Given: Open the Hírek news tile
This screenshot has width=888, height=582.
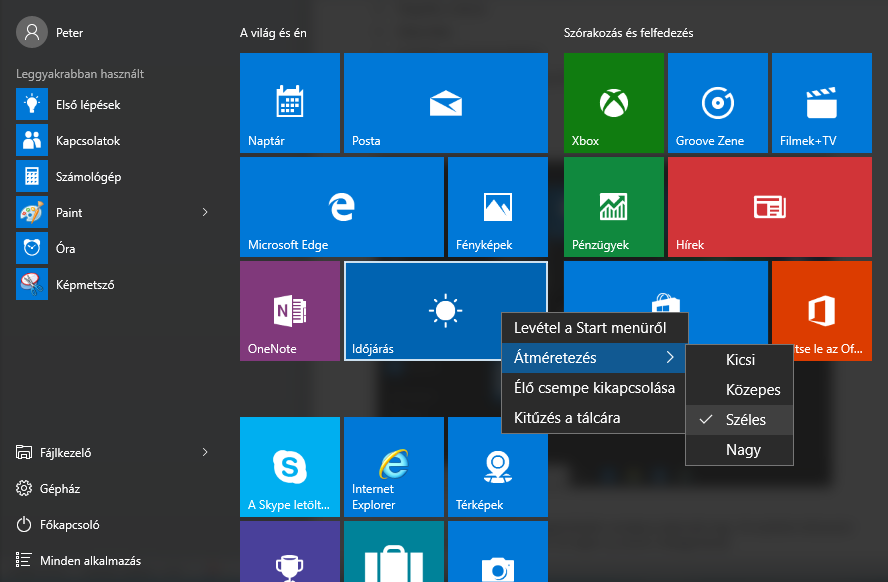Looking at the screenshot, I should tap(770, 207).
